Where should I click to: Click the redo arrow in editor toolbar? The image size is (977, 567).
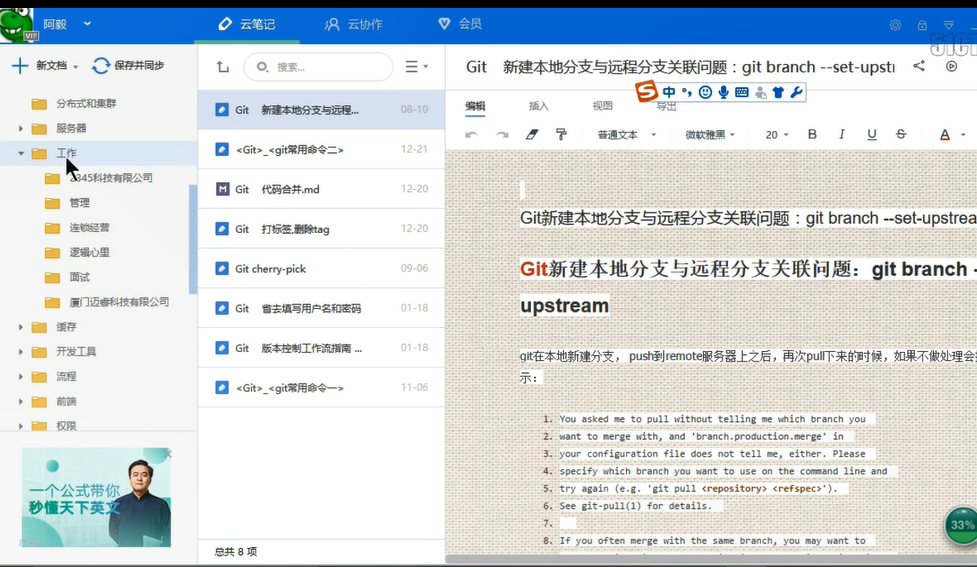502,135
